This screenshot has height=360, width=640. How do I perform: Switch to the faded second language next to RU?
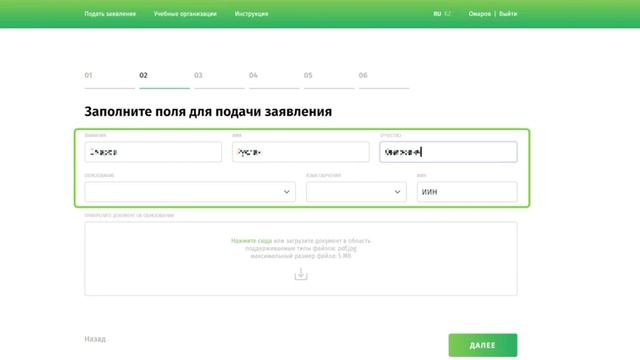447,14
